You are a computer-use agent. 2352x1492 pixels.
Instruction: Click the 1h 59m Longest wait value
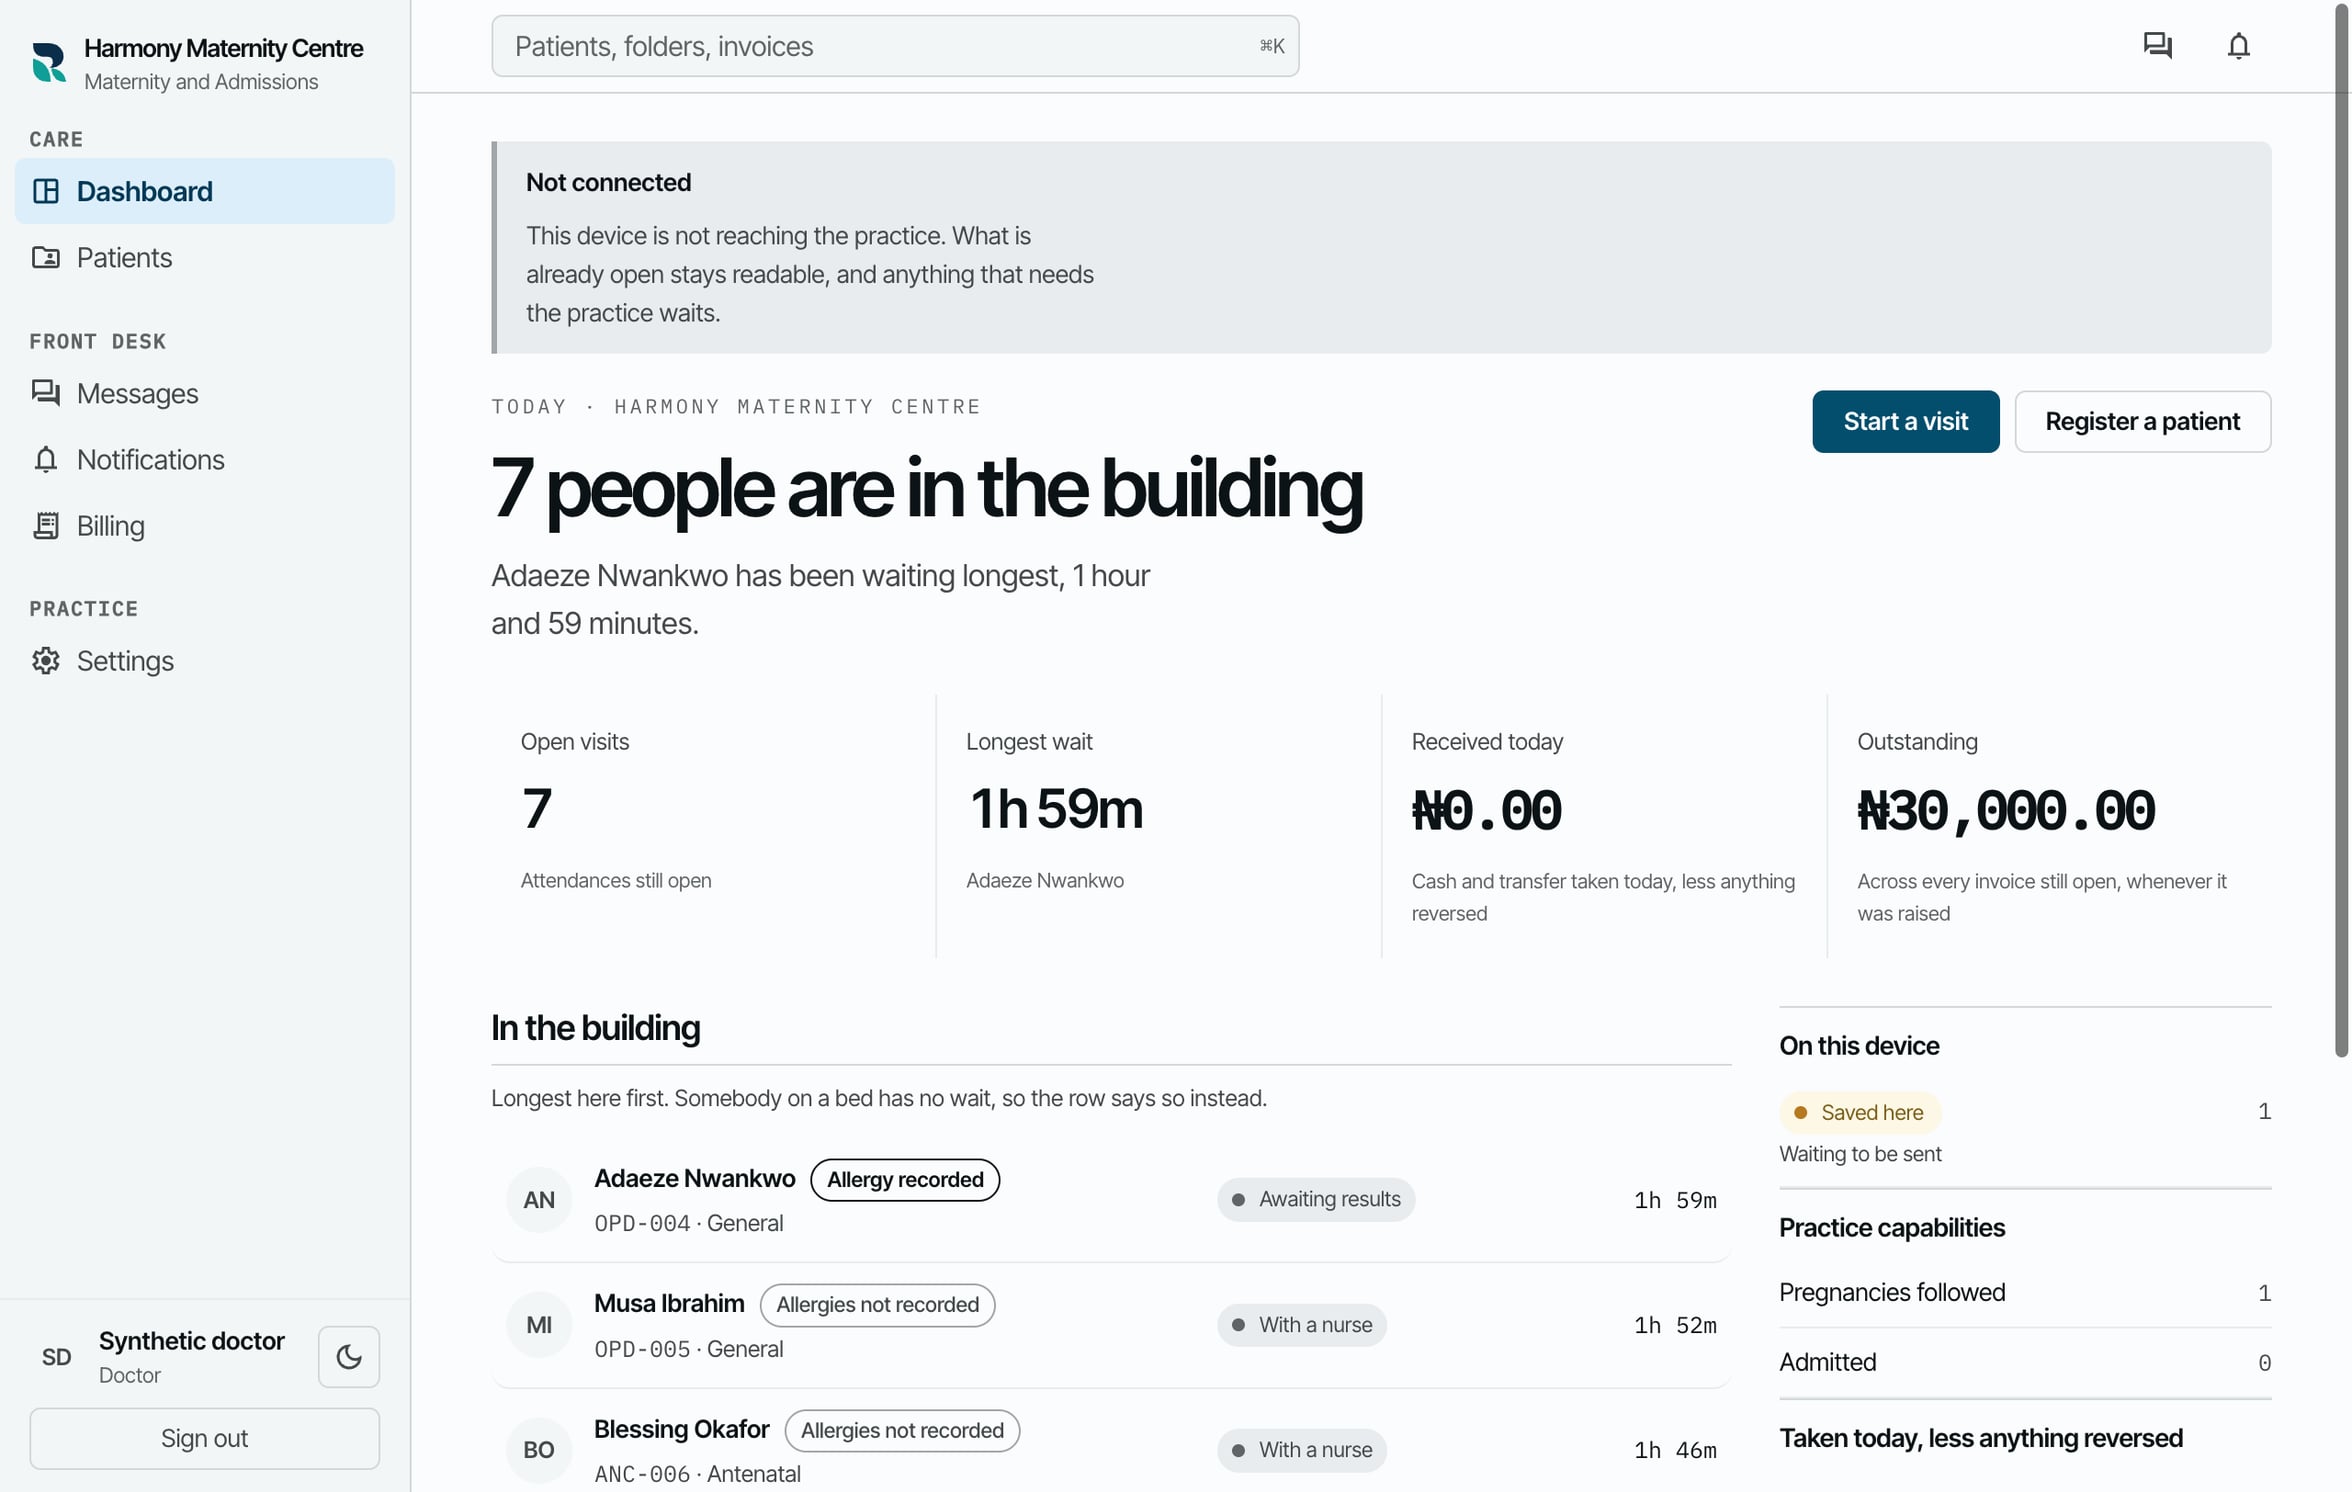[x=1056, y=809]
